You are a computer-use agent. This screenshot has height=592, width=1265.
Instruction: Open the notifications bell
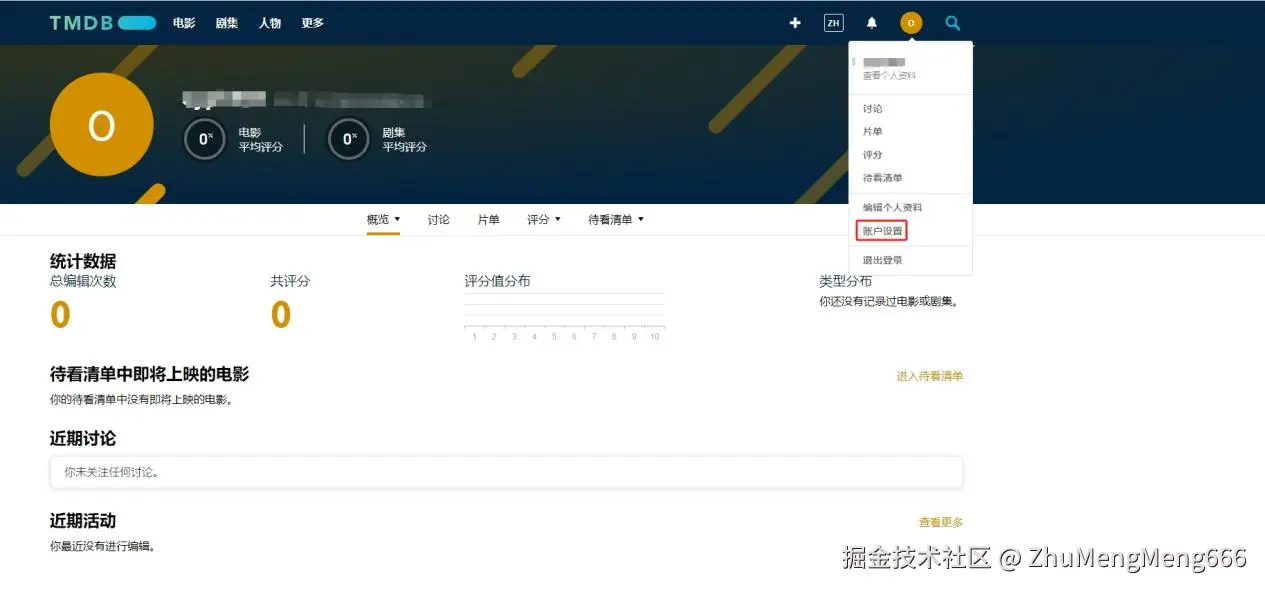click(x=872, y=23)
